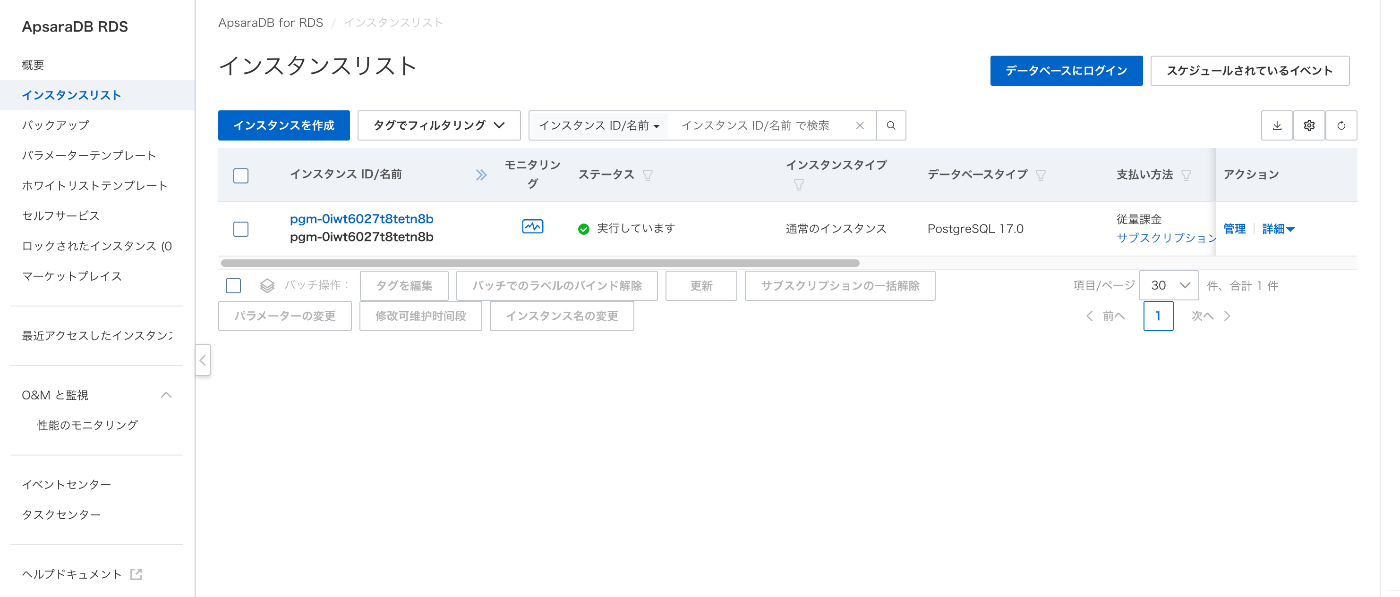Screen dimensions: 1400x597
Task: Click 管理 action link
Action: pos(1234,229)
